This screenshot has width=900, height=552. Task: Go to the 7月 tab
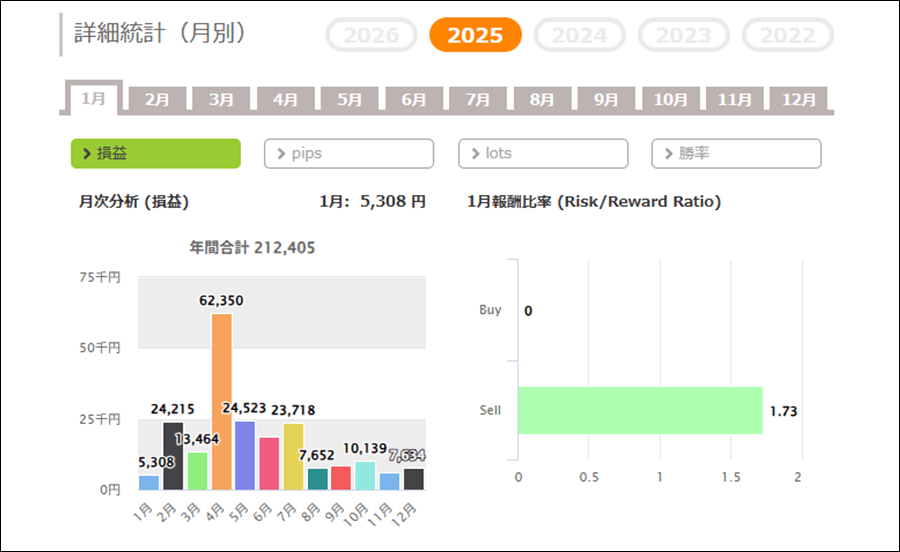click(x=478, y=100)
